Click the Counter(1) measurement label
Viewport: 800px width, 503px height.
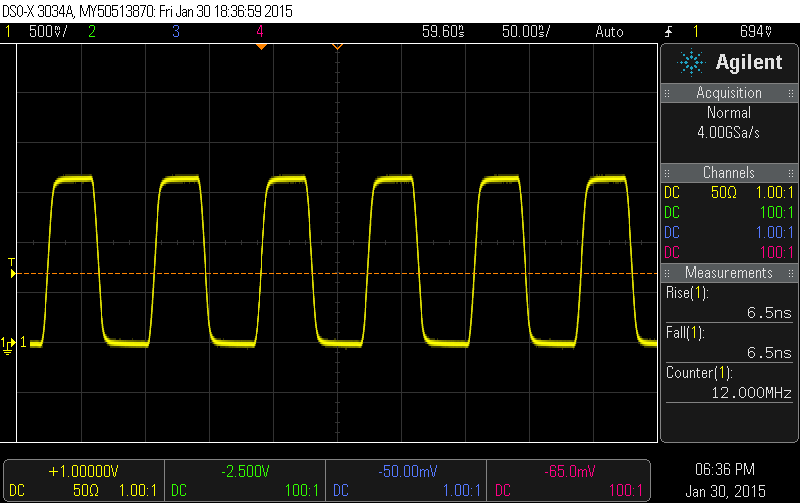tap(699, 373)
